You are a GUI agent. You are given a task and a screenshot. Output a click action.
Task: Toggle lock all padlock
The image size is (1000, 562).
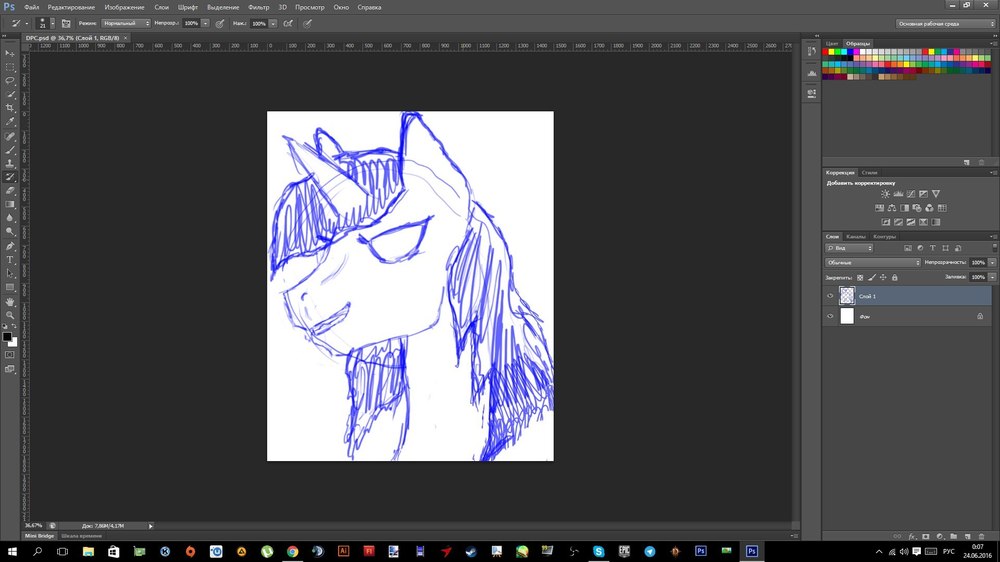[x=894, y=277]
